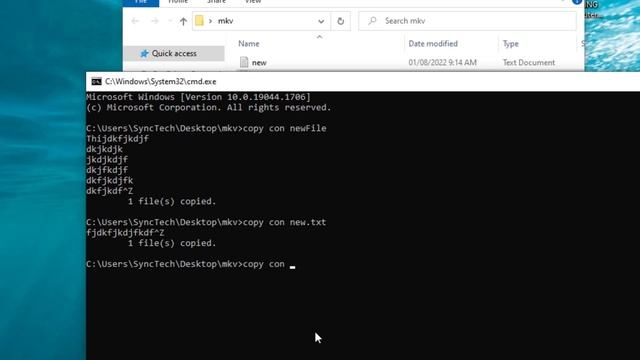Click the Thijdkfjkdjf output line
The image size is (640, 360).
118,139
